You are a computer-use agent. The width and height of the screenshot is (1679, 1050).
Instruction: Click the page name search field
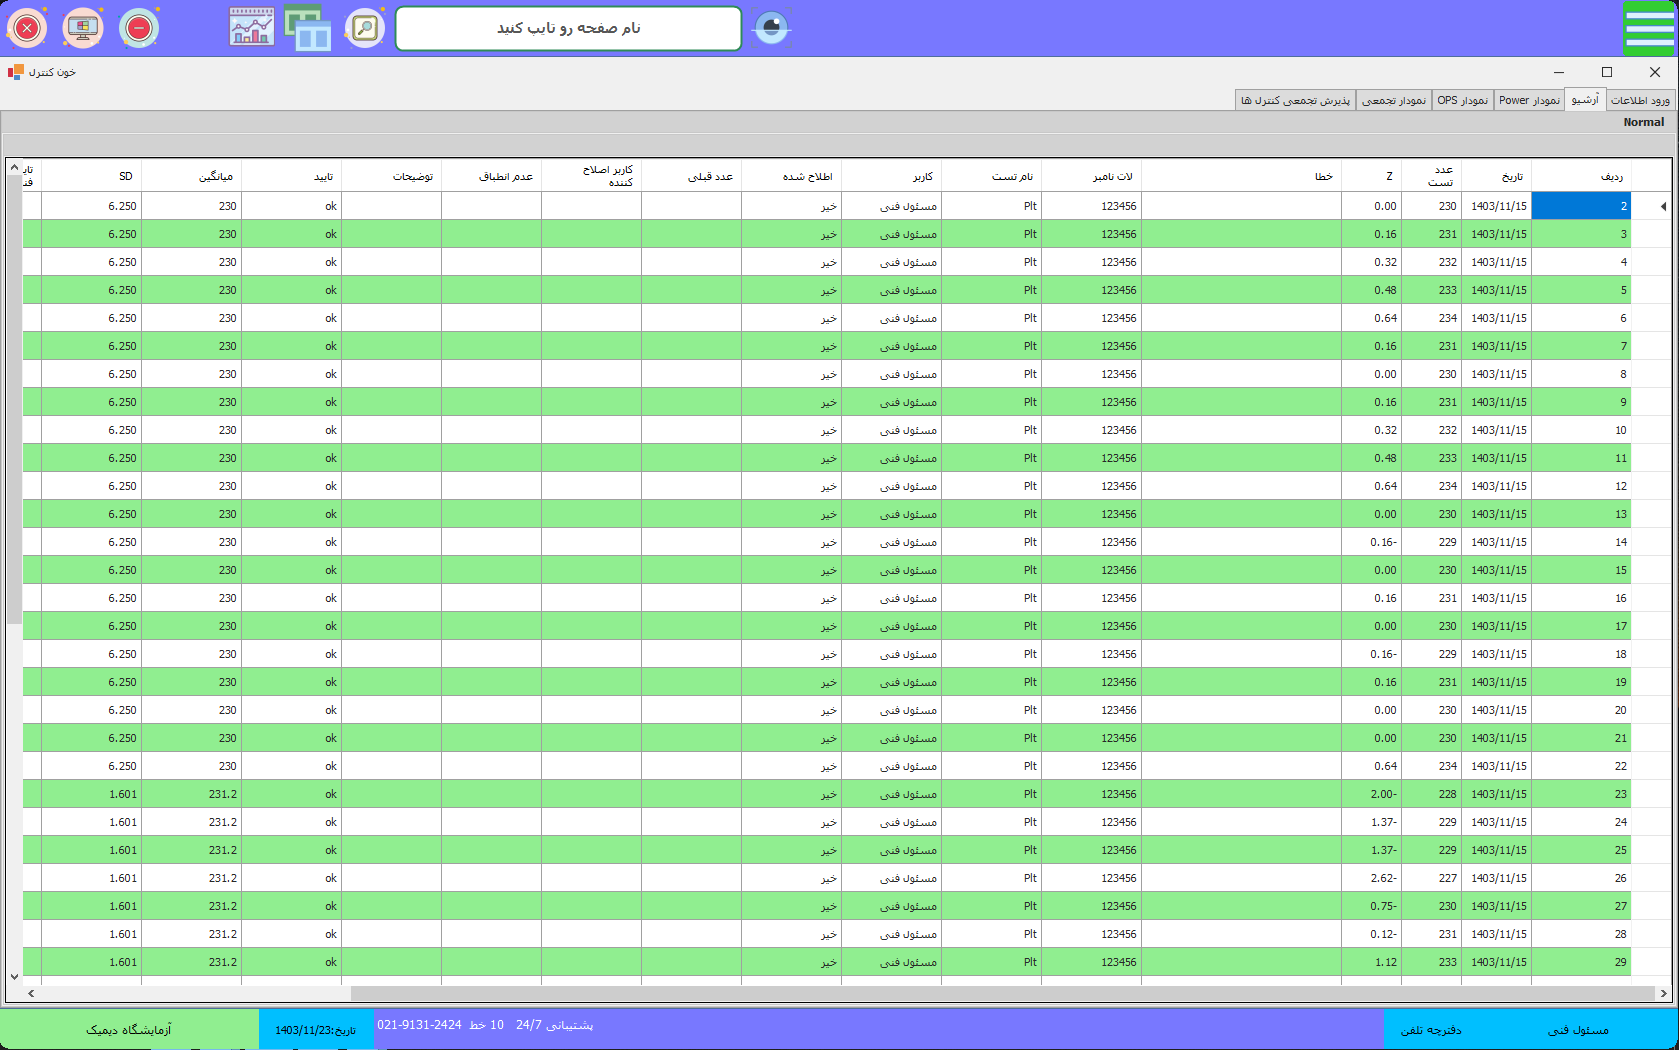(568, 28)
